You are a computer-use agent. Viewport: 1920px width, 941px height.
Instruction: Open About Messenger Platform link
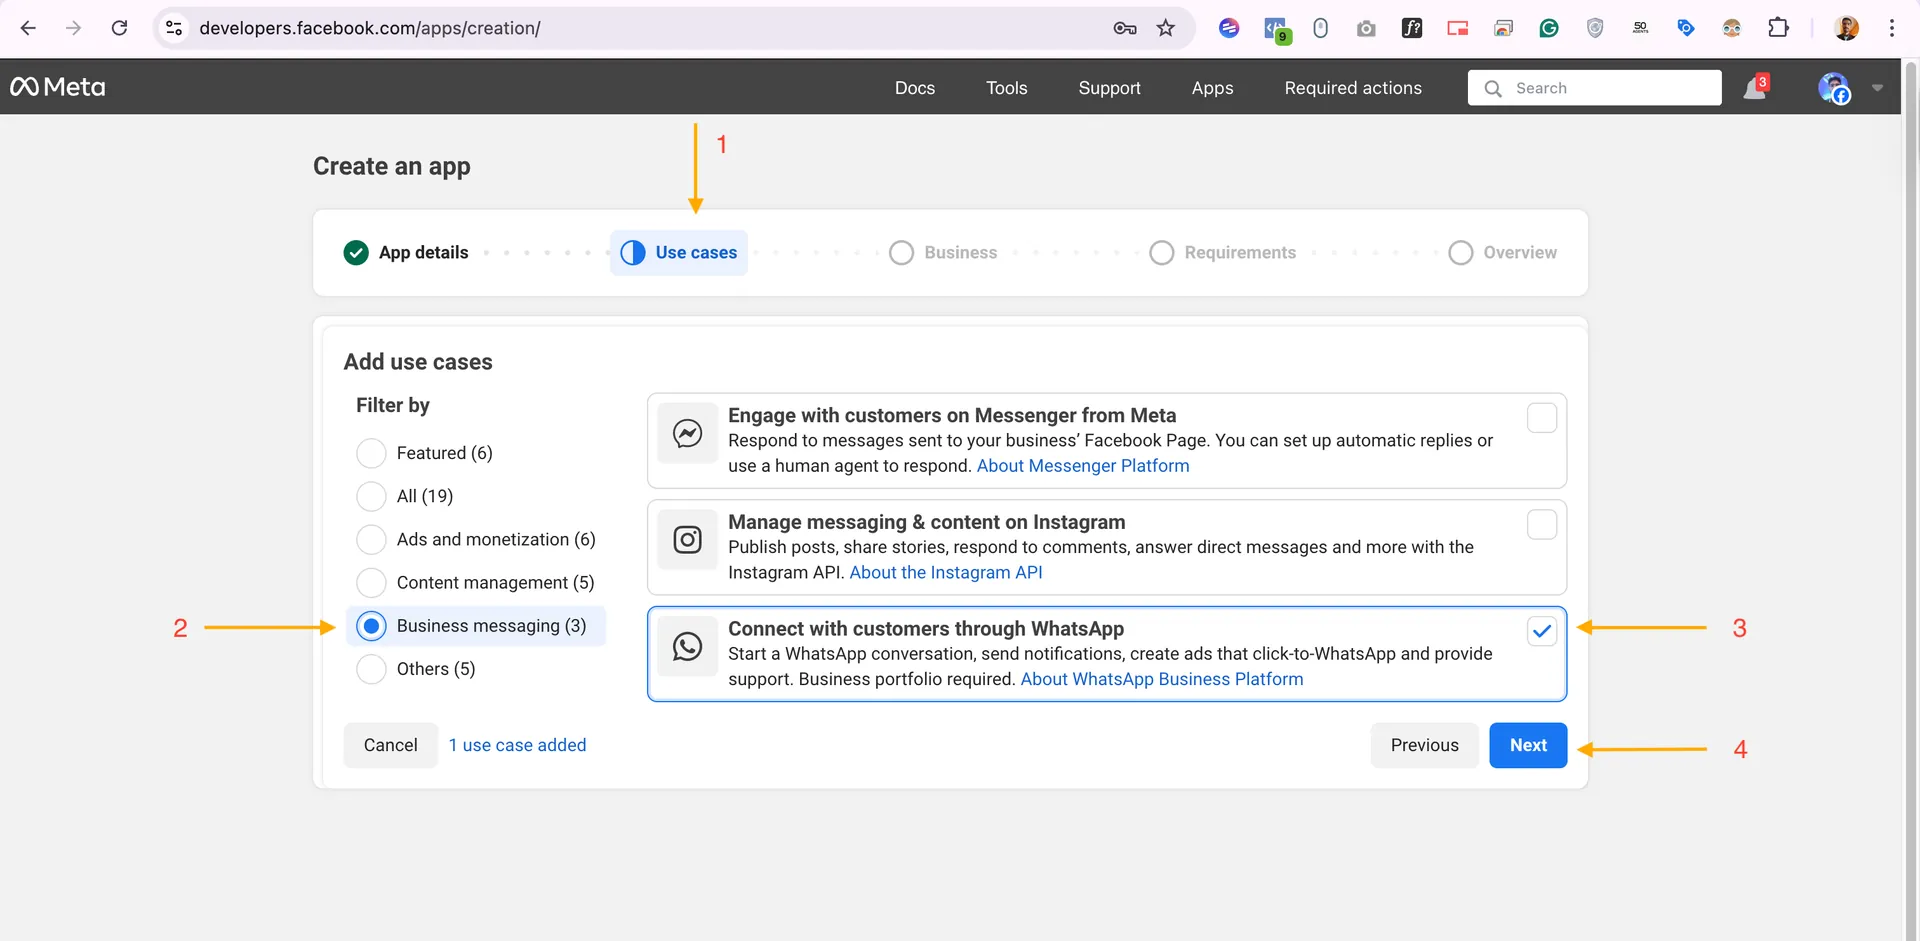(1083, 466)
